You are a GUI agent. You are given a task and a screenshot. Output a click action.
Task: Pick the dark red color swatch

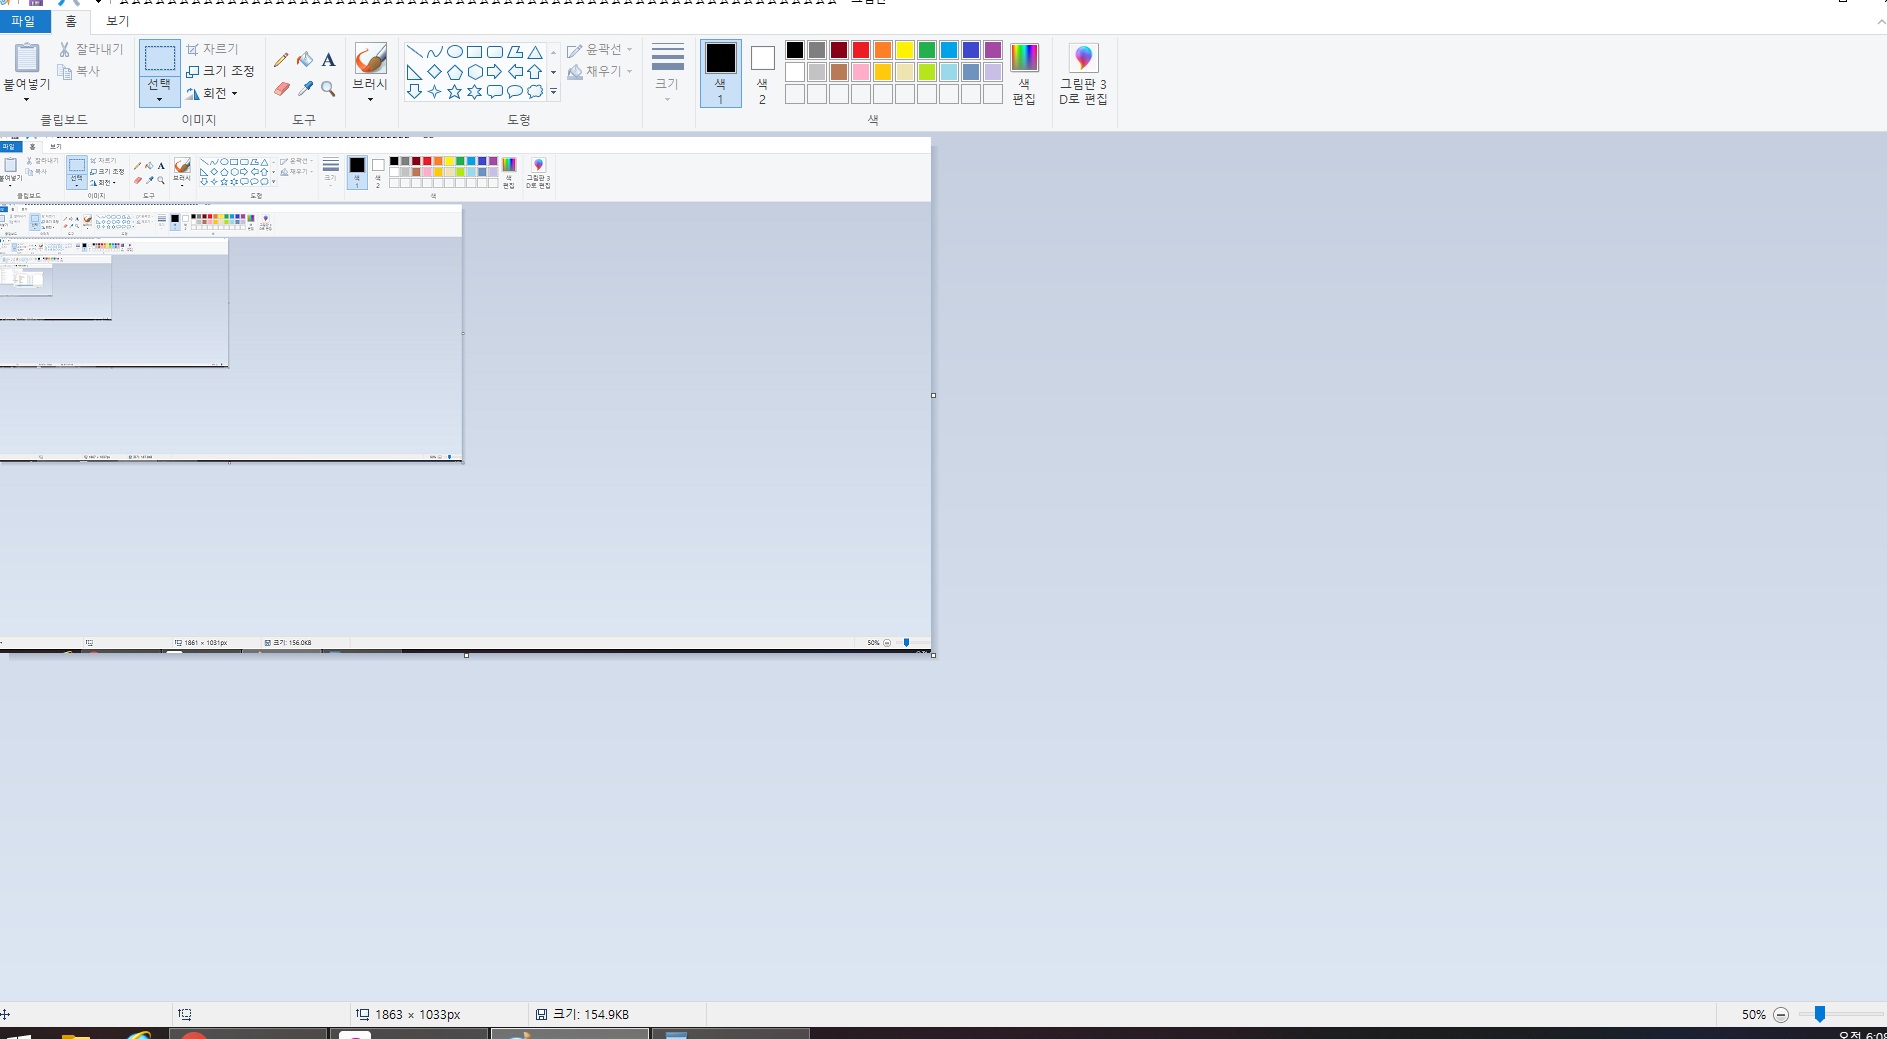click(x=839, y=50)
